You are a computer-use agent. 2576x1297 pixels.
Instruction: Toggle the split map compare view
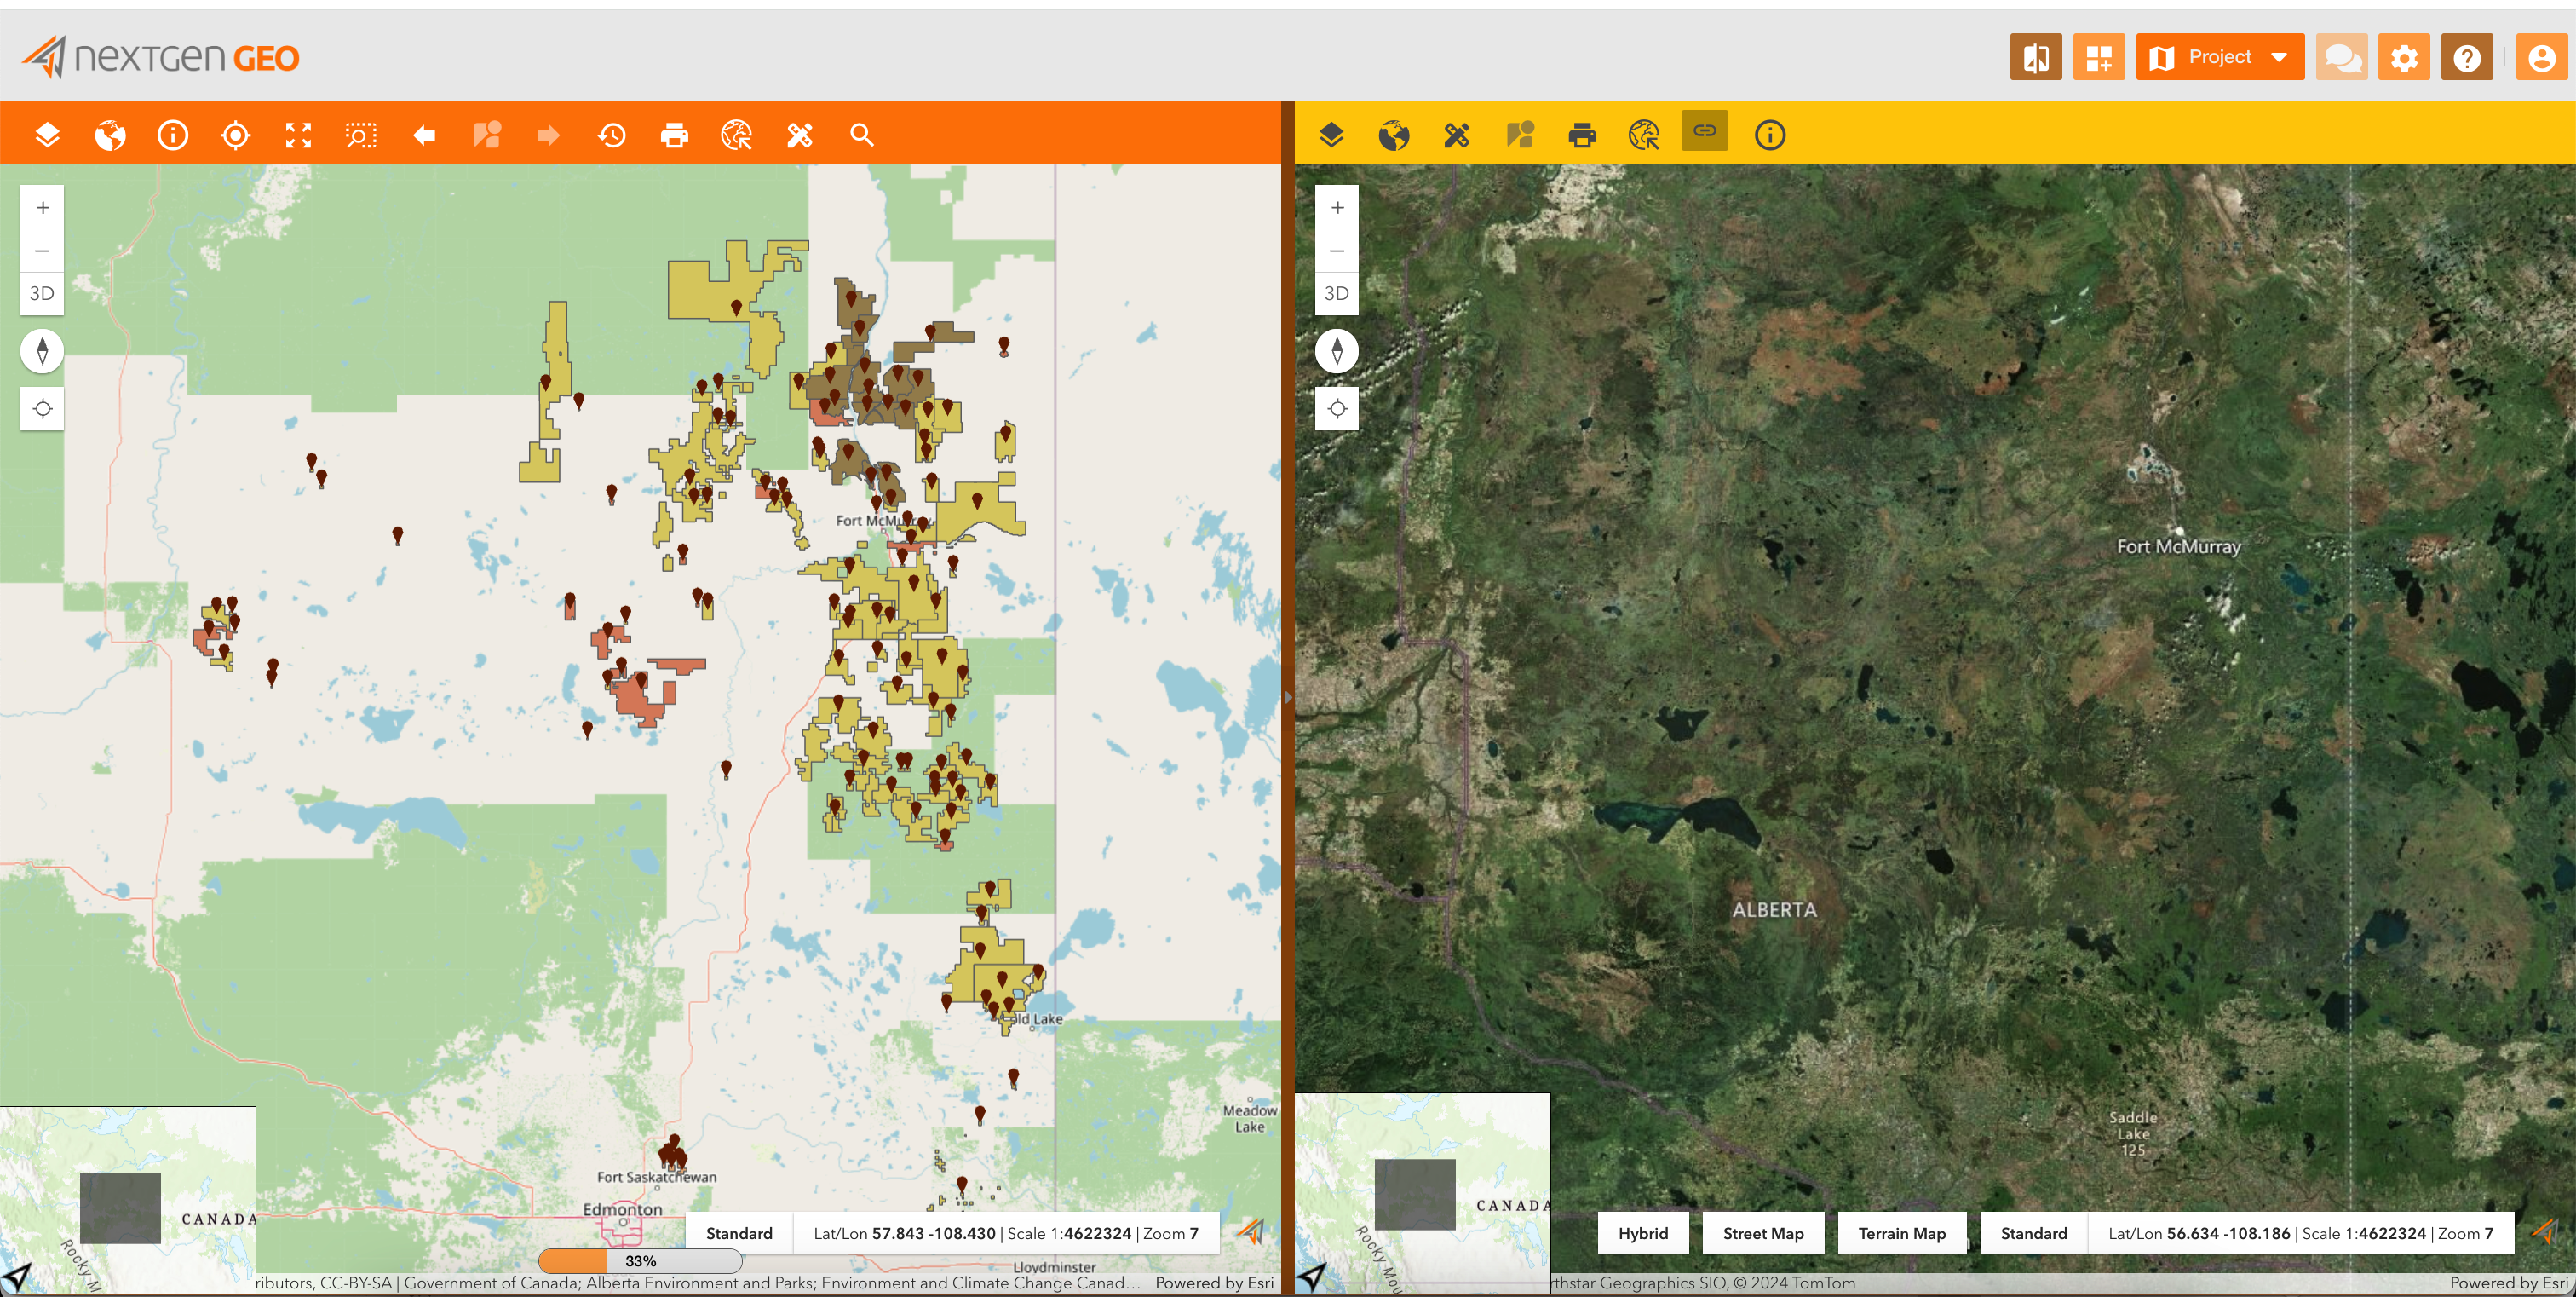click(2036, 57)
